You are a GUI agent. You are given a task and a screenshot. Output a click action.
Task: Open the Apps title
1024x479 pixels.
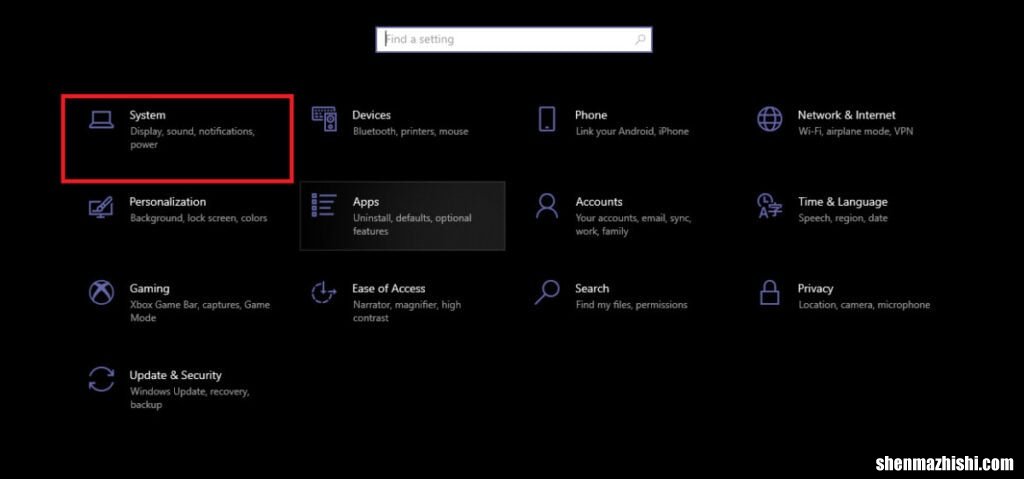pos(366,202)
